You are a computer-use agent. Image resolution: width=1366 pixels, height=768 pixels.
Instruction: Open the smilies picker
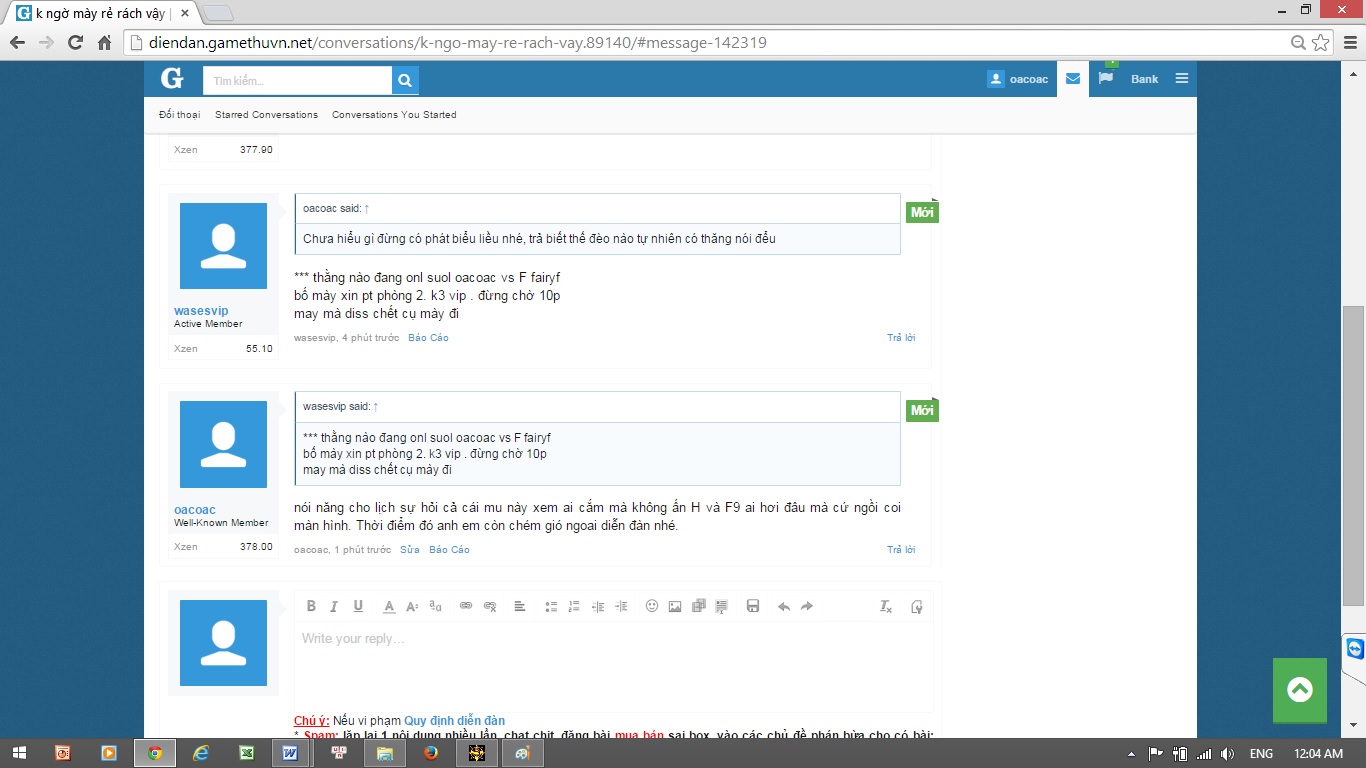652,606
